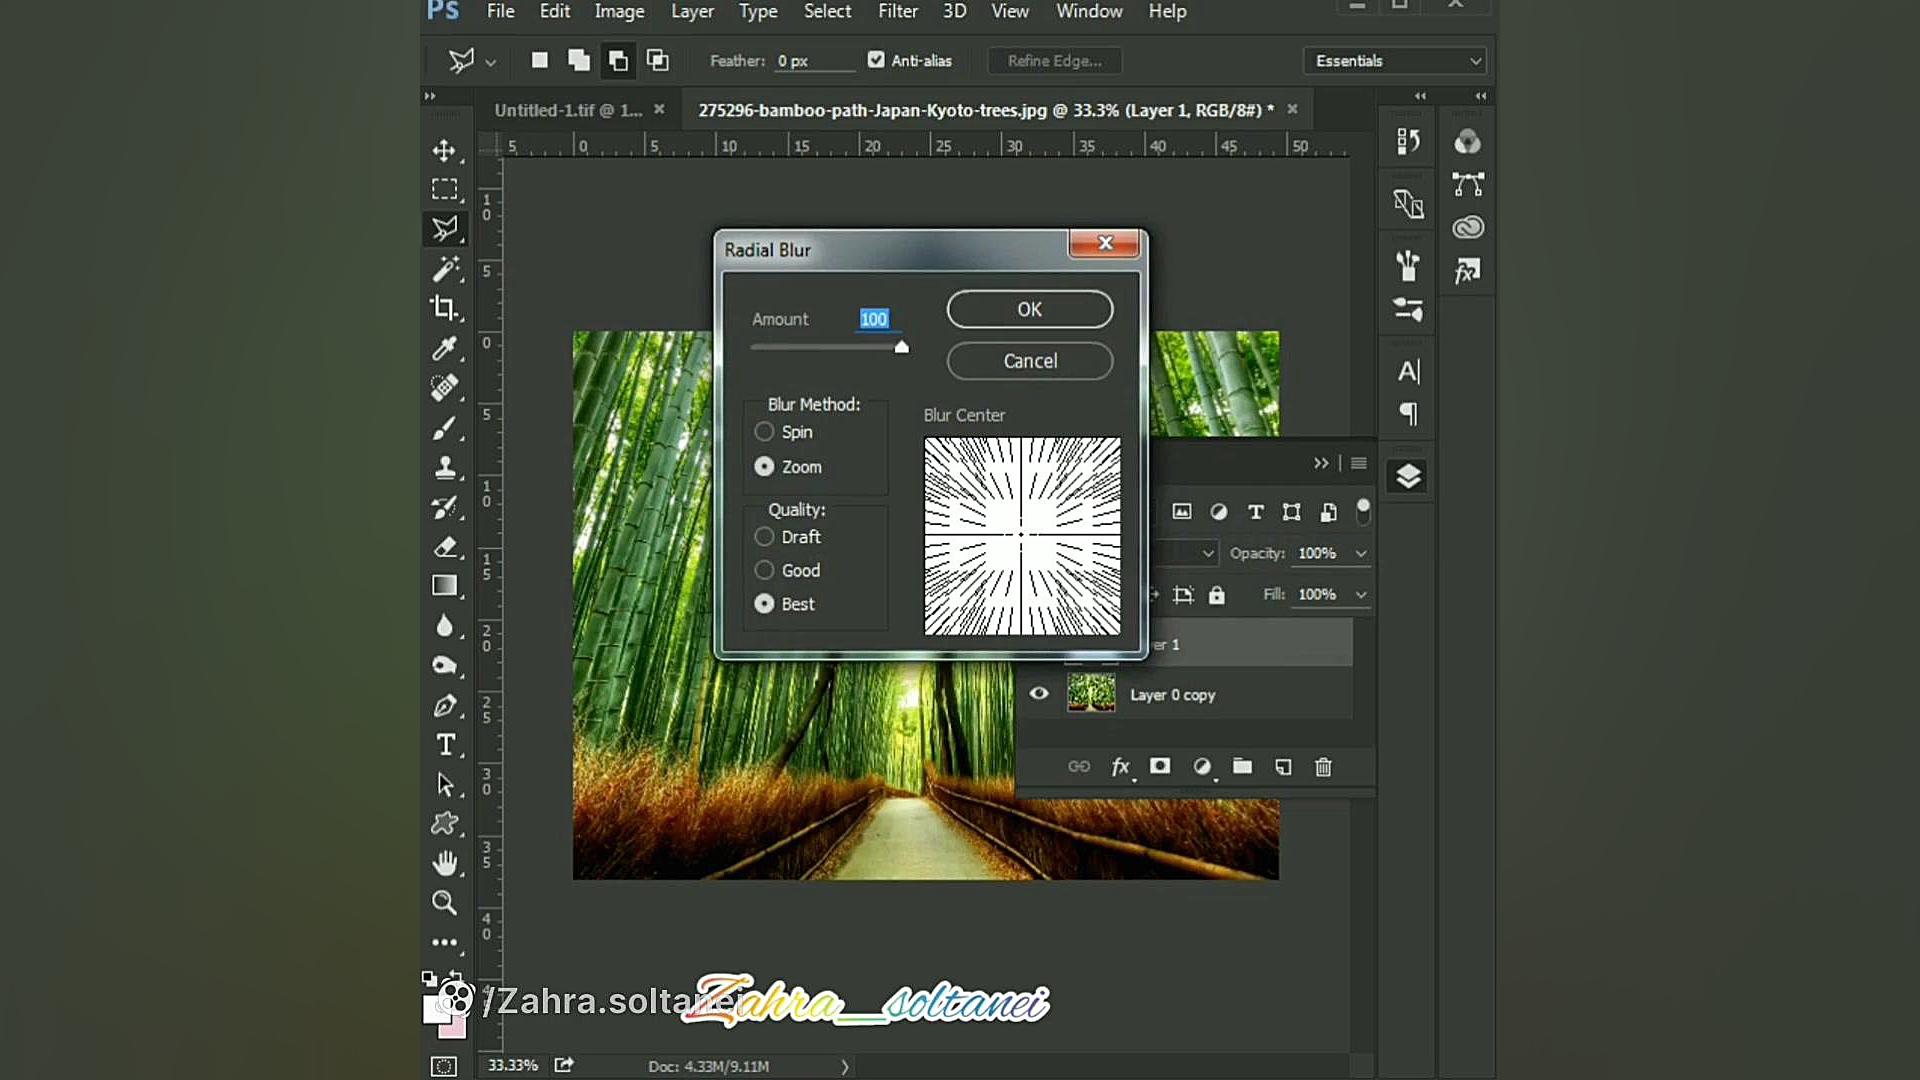Select the Healing Brush tool
The image size is (1920, 1080).
click(444, 387)
